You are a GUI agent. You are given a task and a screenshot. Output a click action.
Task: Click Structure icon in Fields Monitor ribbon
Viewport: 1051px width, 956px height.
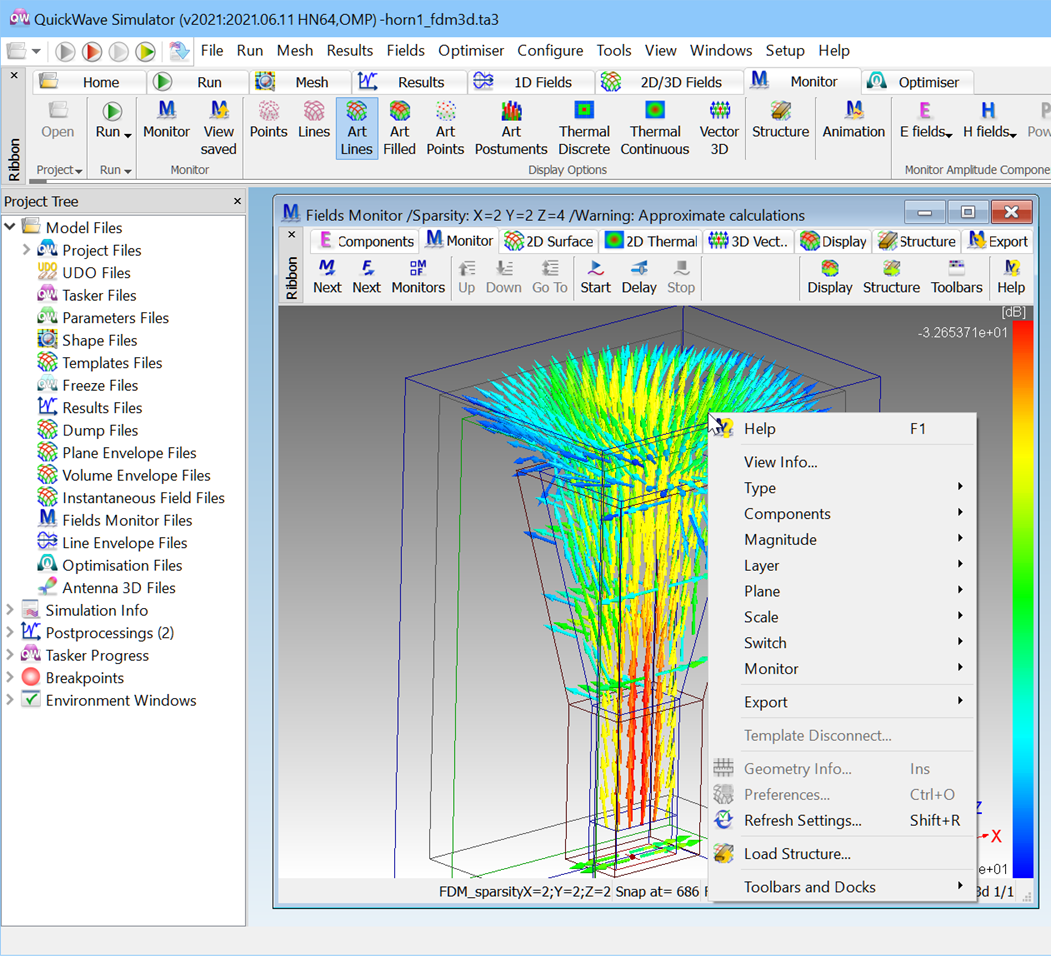891,277
